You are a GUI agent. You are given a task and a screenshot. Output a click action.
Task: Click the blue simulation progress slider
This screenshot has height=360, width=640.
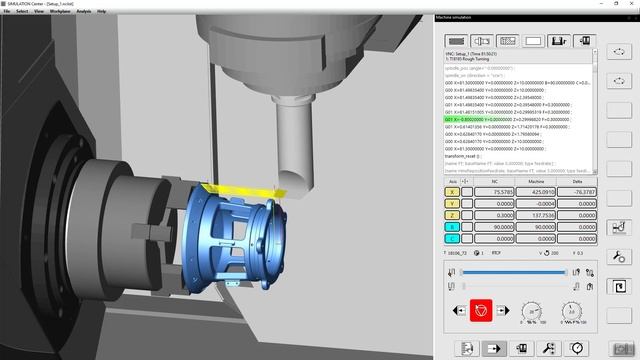pos(514,272)
